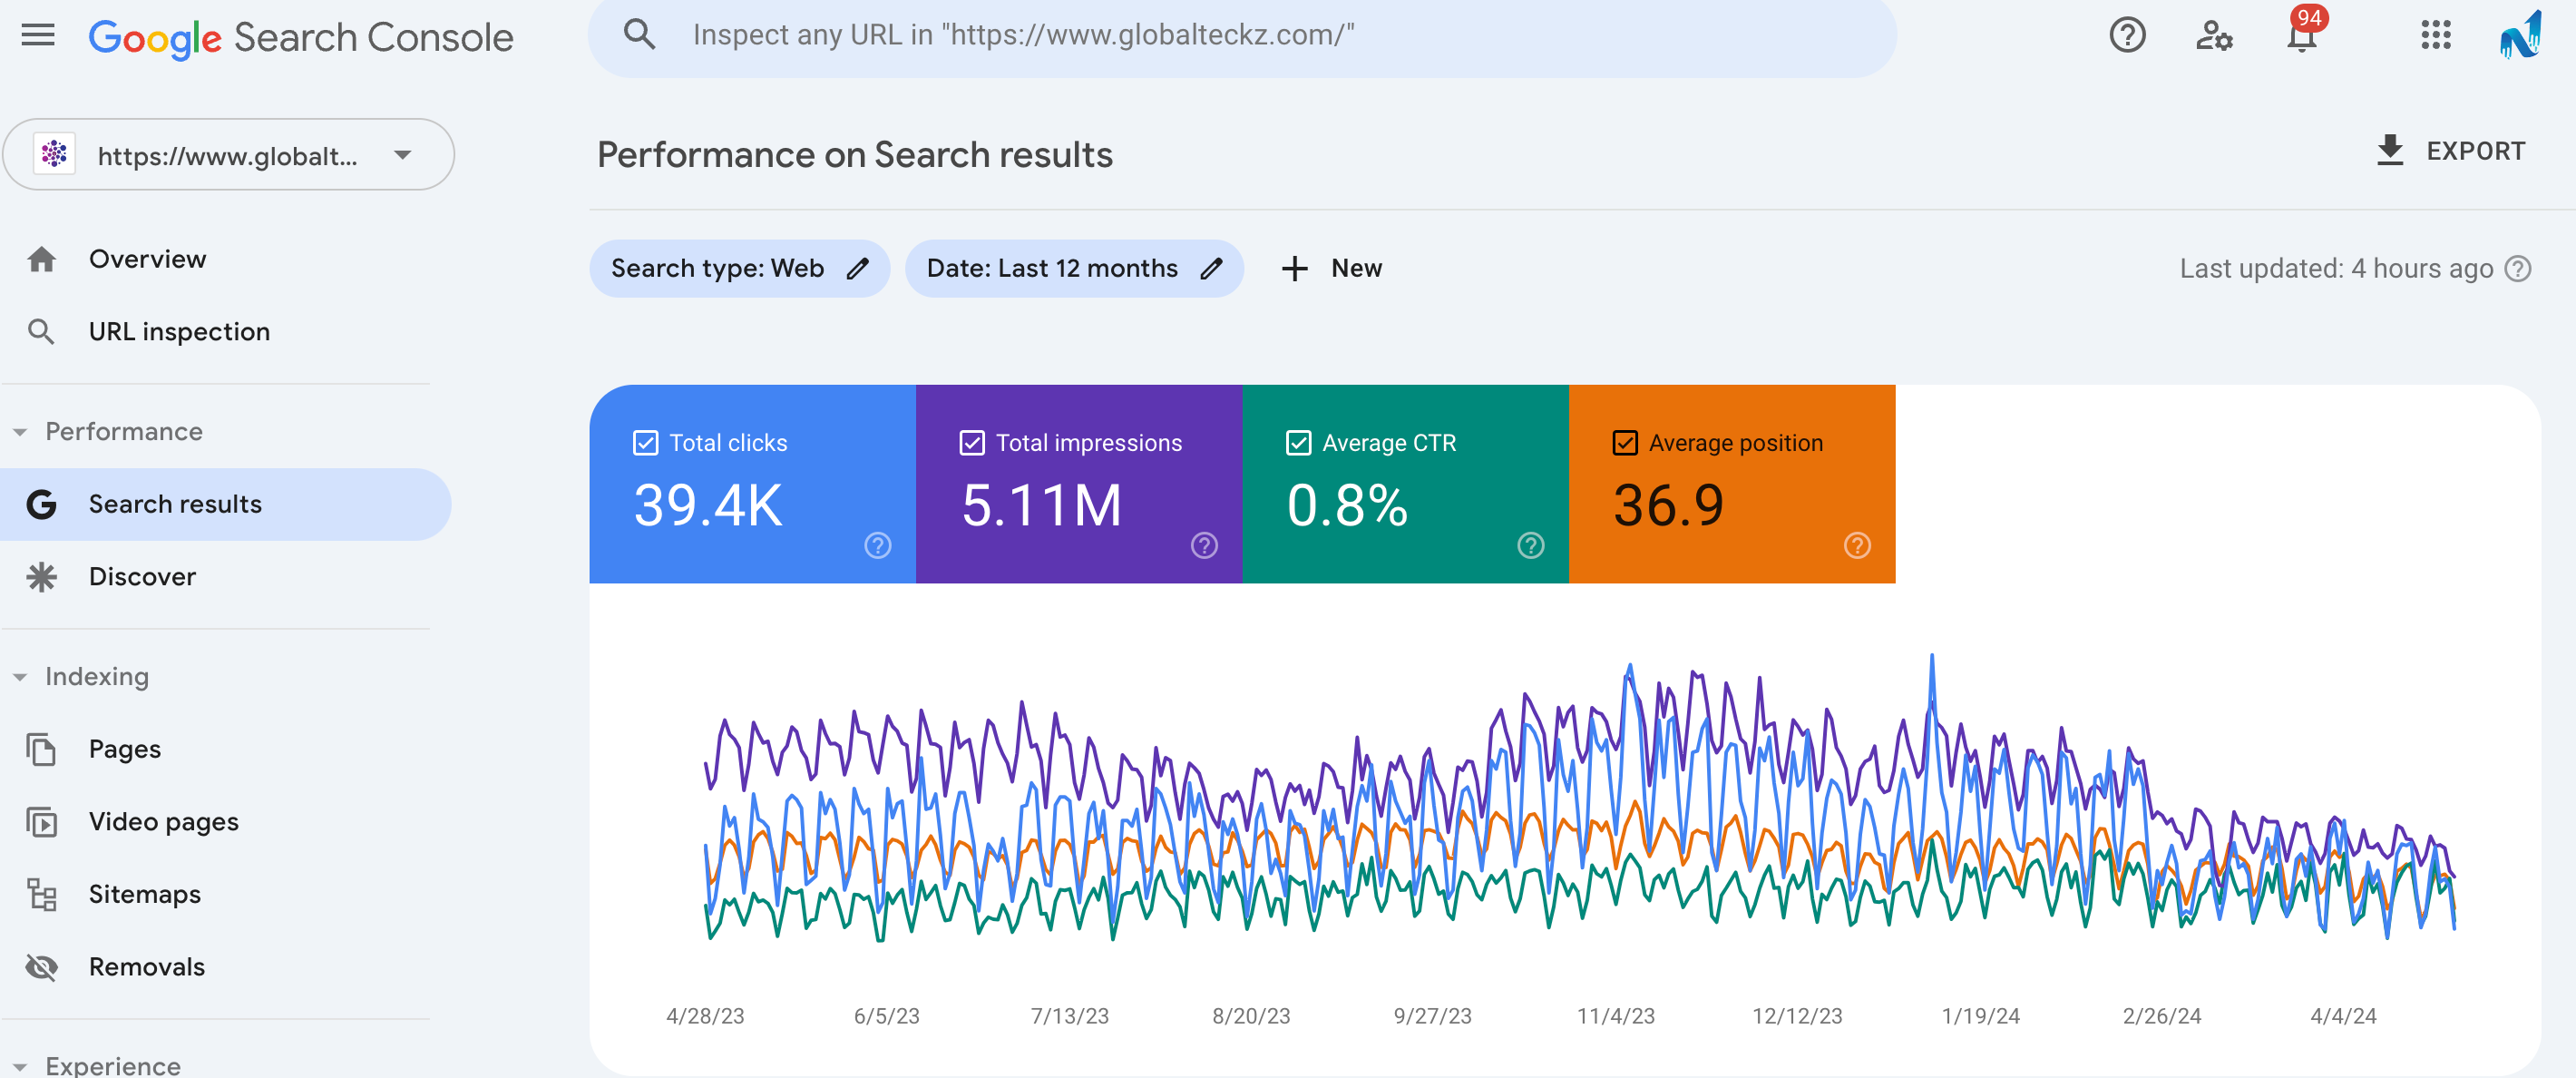Click the 8/20/23 axis date label
2576x1078 pixels.
(x=1251, y=1016)
